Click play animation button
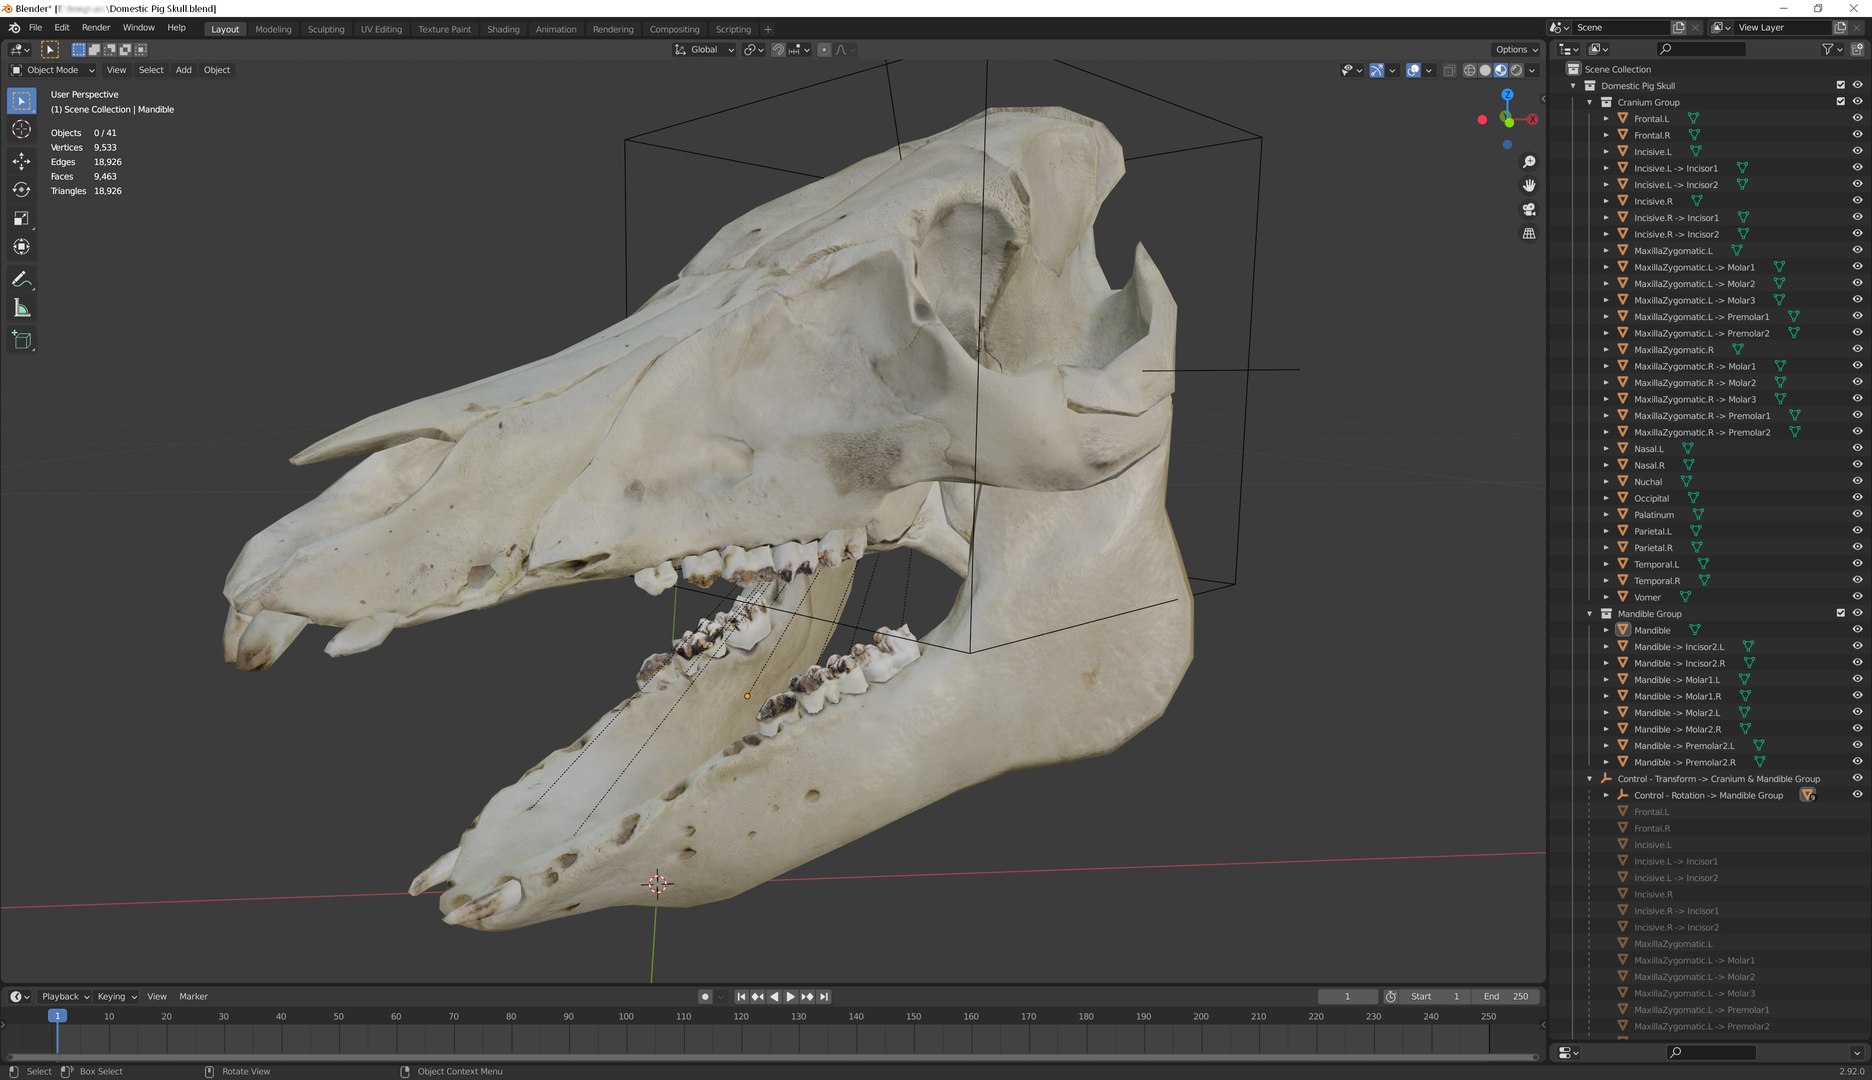Viewport: 1872px width, 1080px height. pos(791,996)
